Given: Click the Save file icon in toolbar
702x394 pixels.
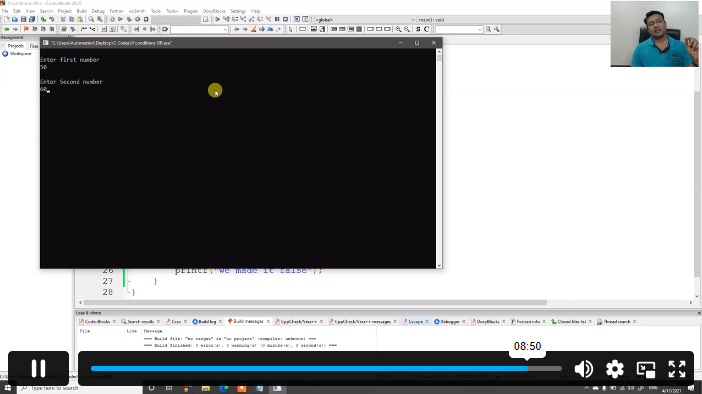Looking at the screenshot, I should pos(23,20).
